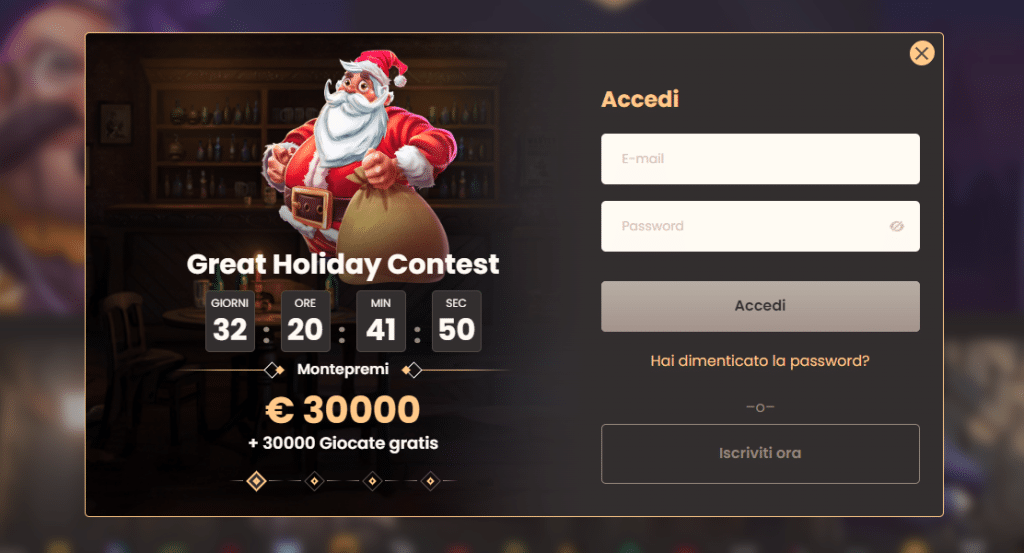The width and height of the screenshot is (1024, 553).
Task: Open the Great Holiday Contest title
Action: (343, 264)
